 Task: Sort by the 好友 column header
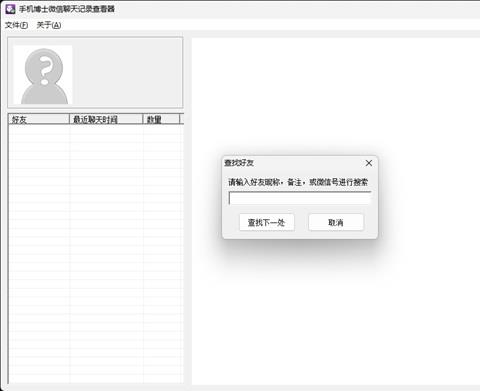[x=39, y=119]
